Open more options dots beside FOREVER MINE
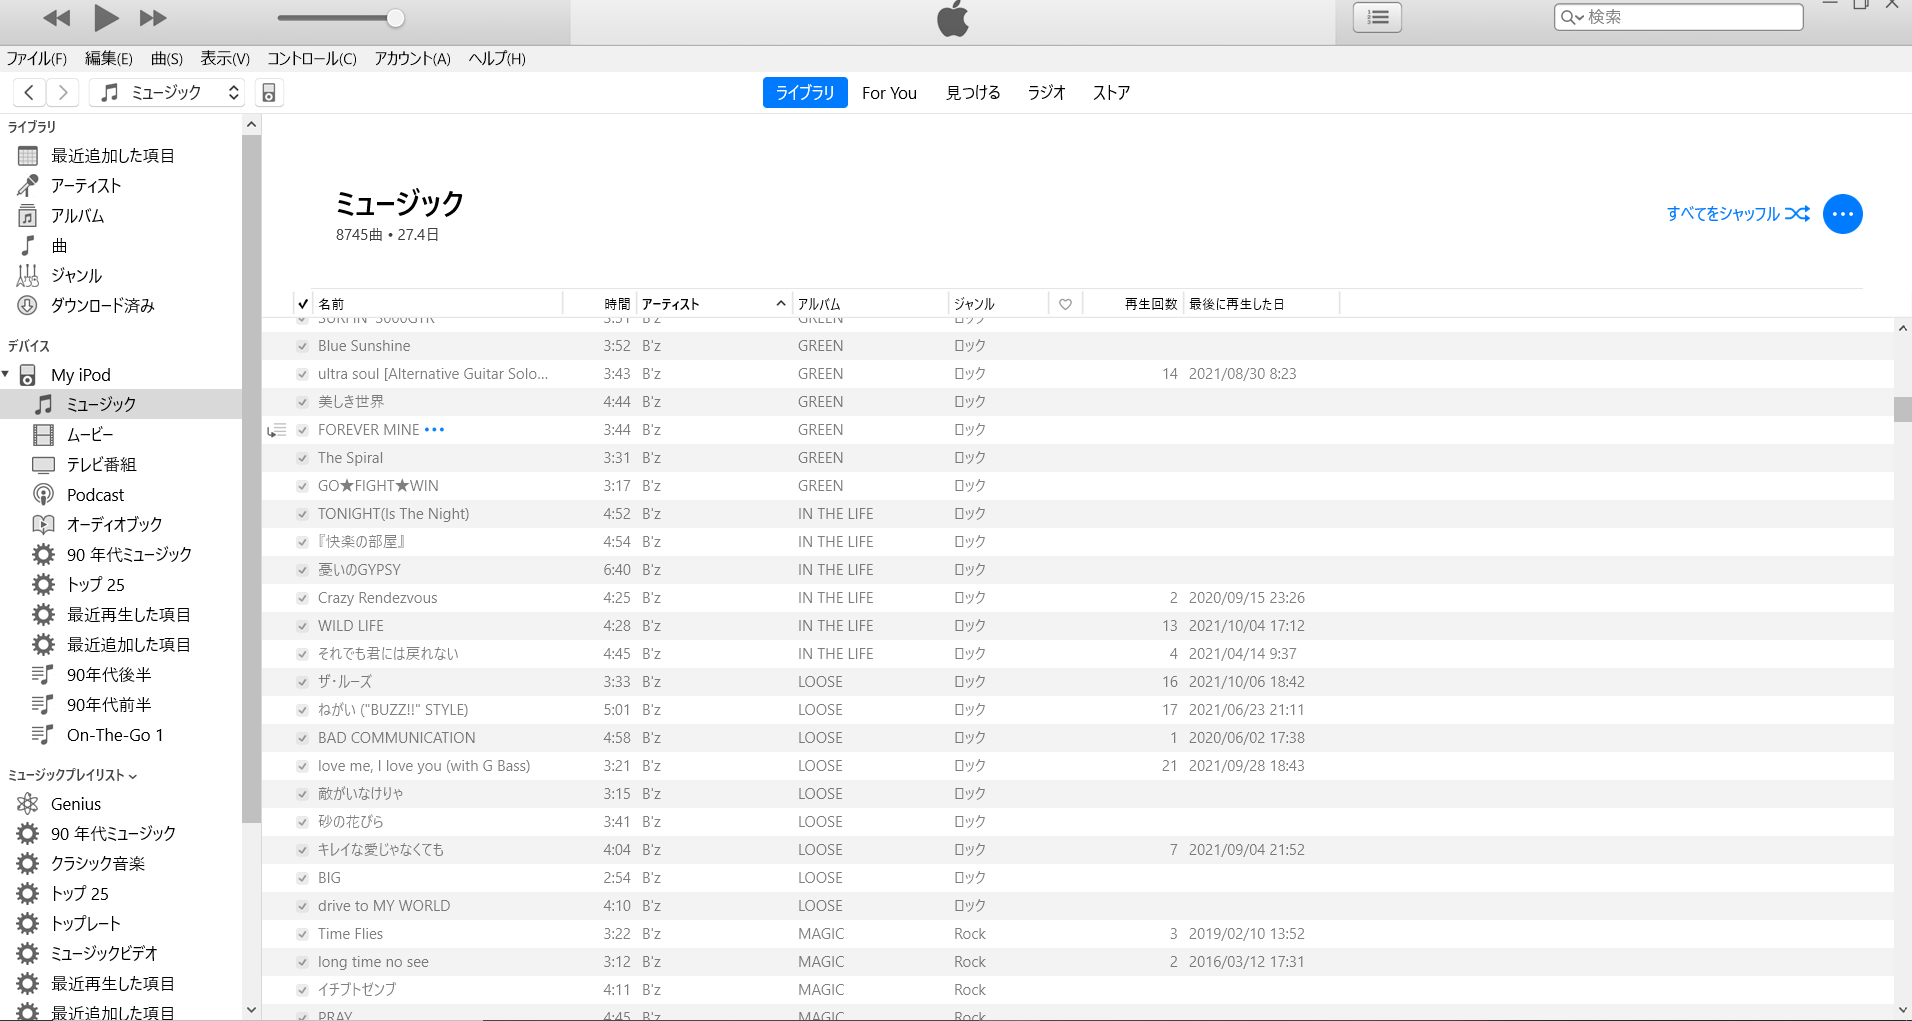The height and width of the screenshot is (1021, 1912). pyautogui.click(x=434, y=430)
